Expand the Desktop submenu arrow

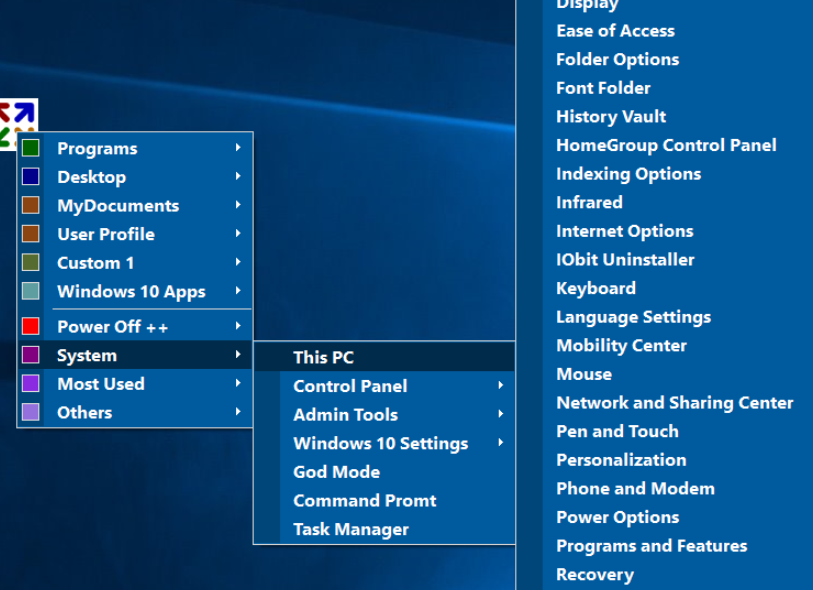238,176
